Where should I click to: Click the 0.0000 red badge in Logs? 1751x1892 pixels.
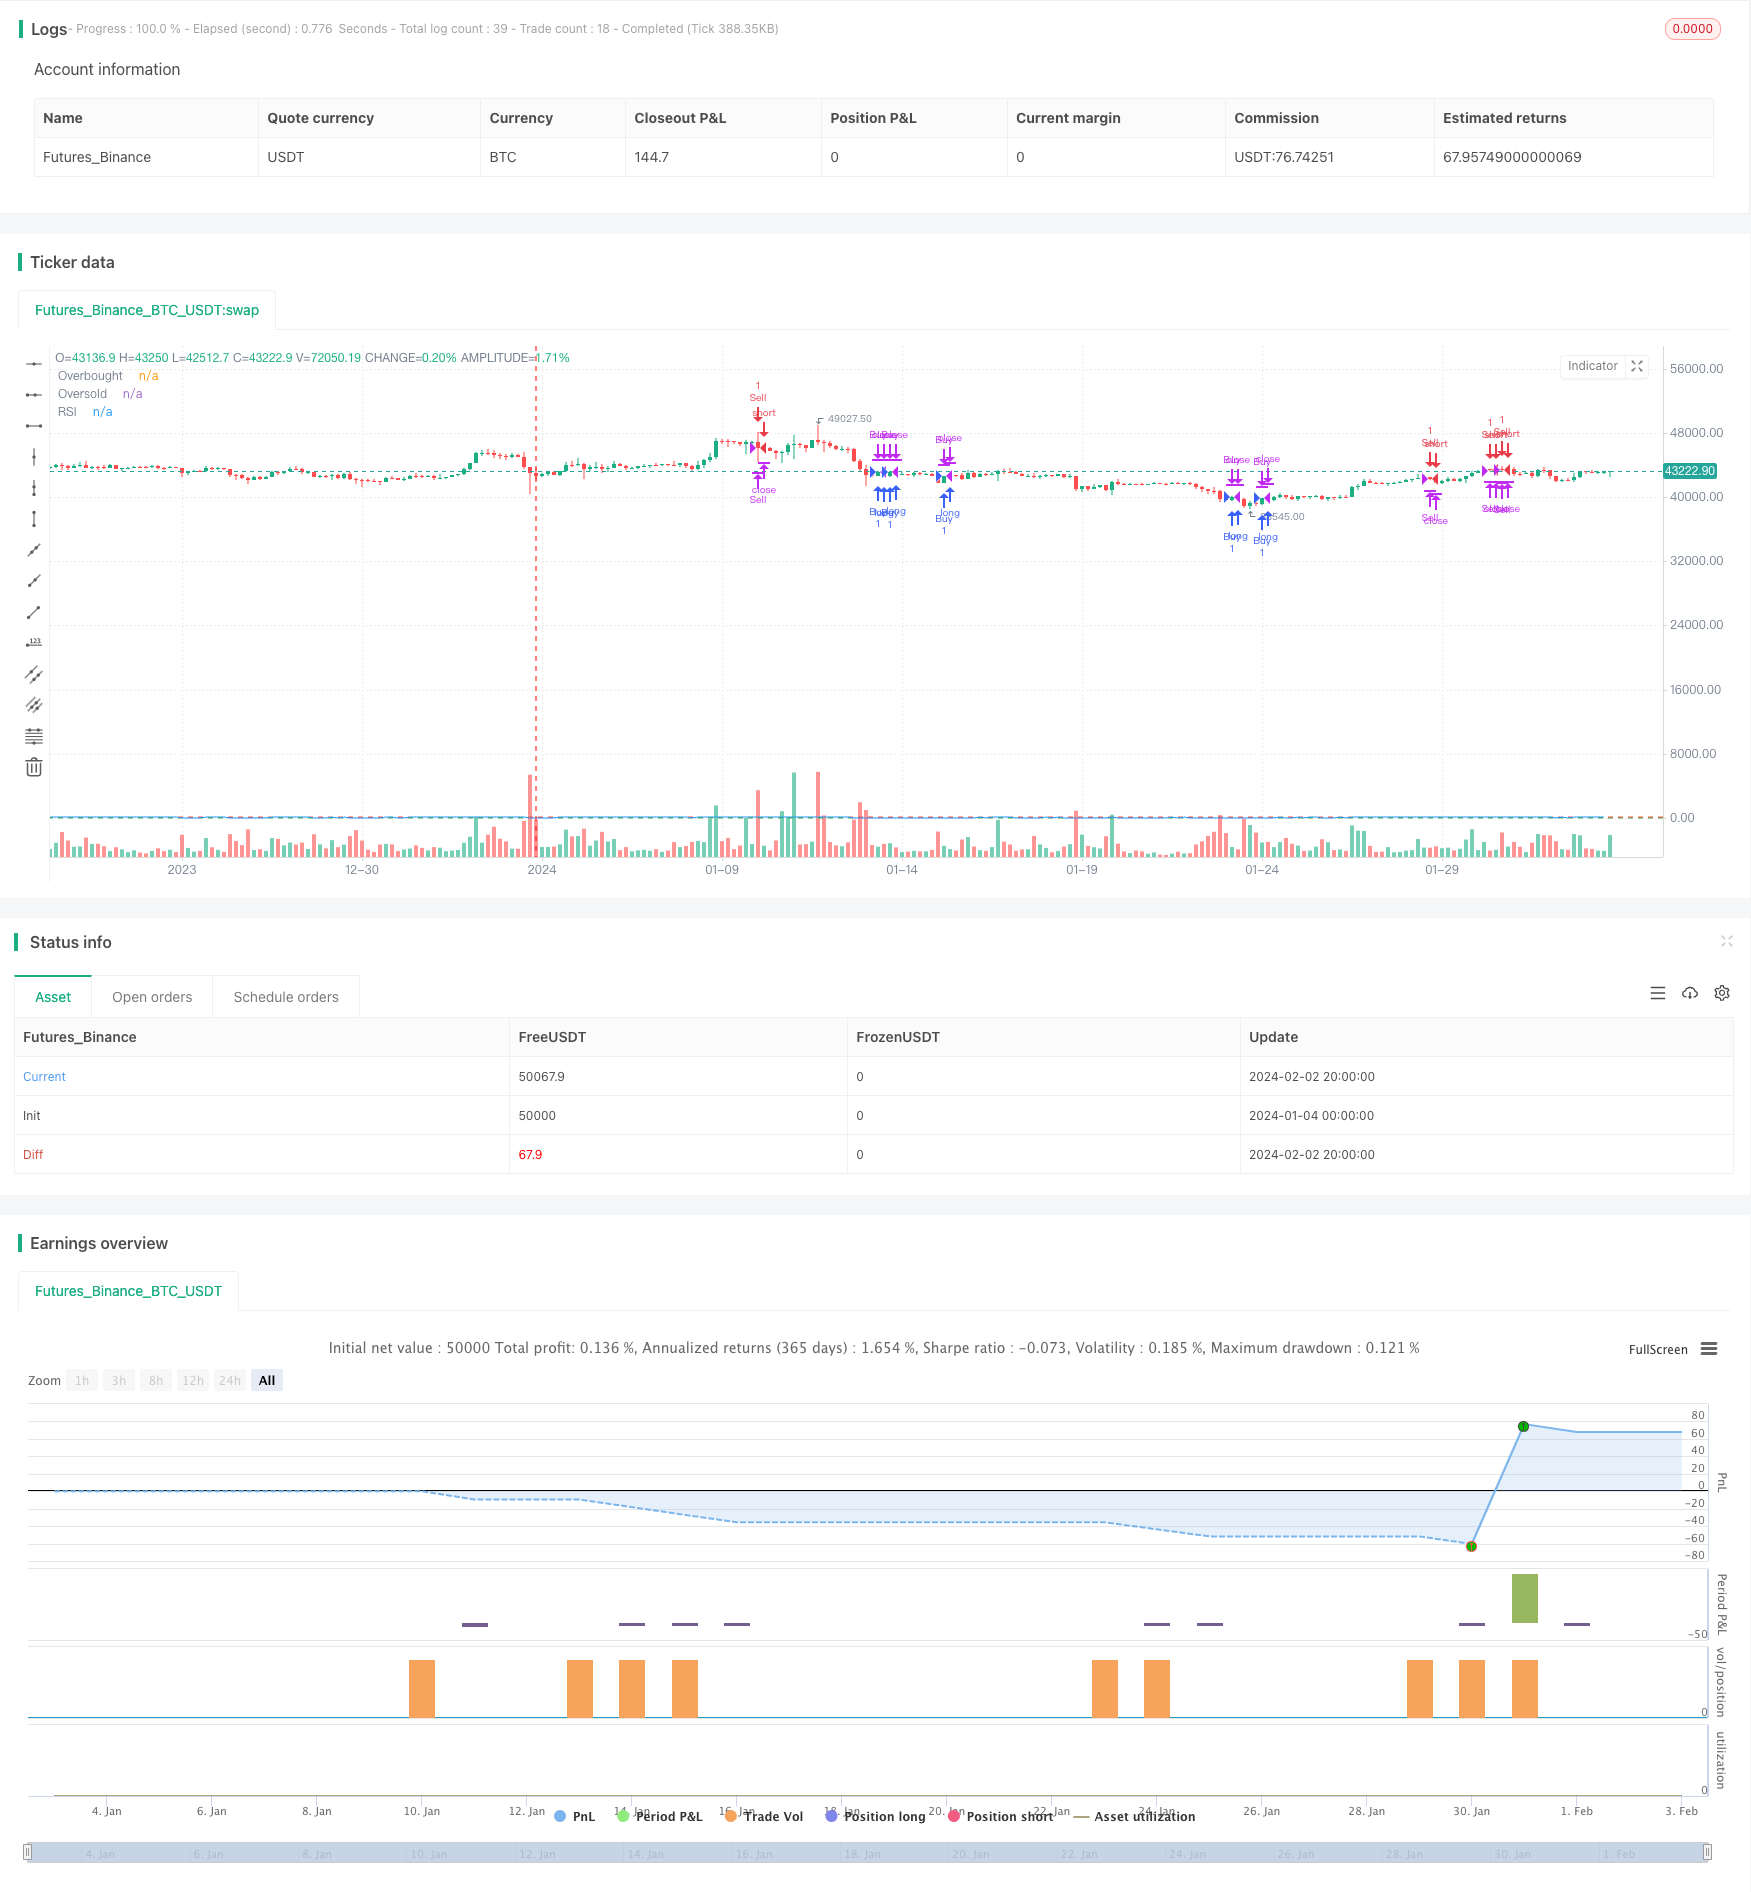(x=1692, y=29)
